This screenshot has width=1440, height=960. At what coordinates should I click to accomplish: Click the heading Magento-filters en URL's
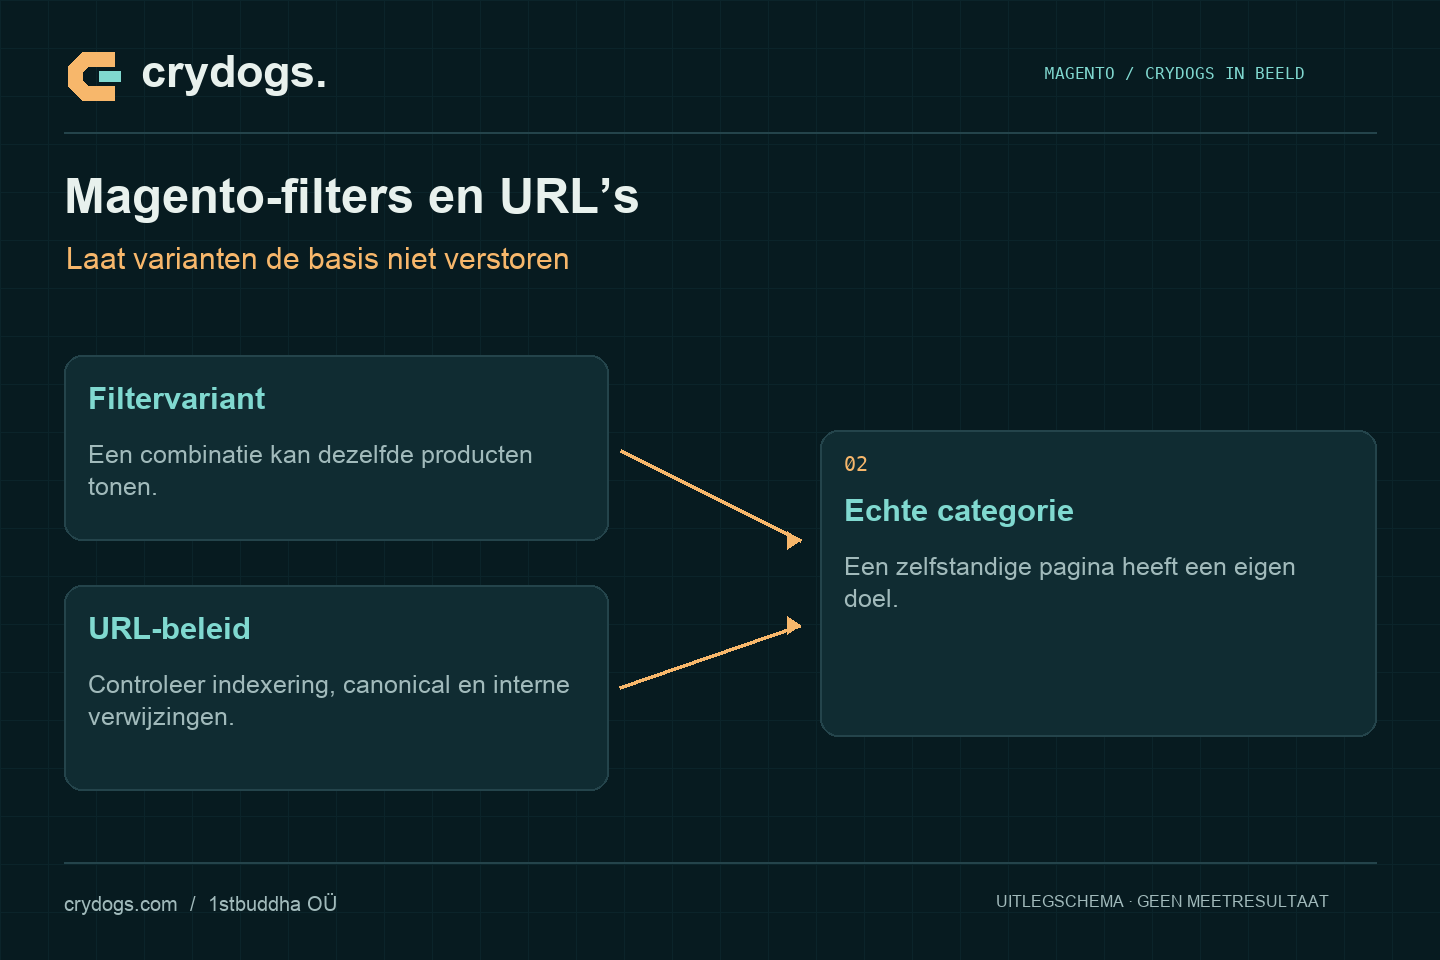[x=352, y=196]
